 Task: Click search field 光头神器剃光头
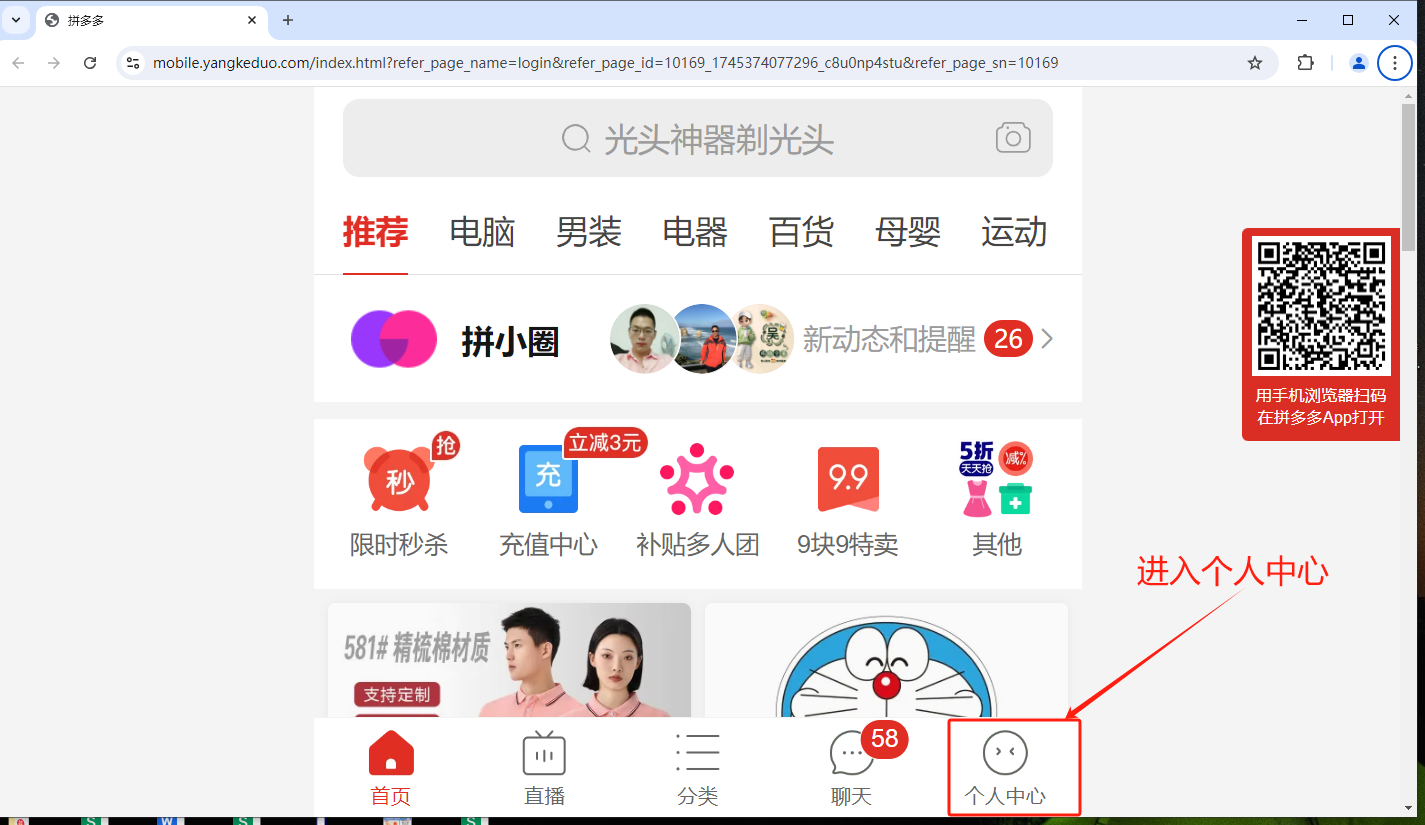(697, 138)
